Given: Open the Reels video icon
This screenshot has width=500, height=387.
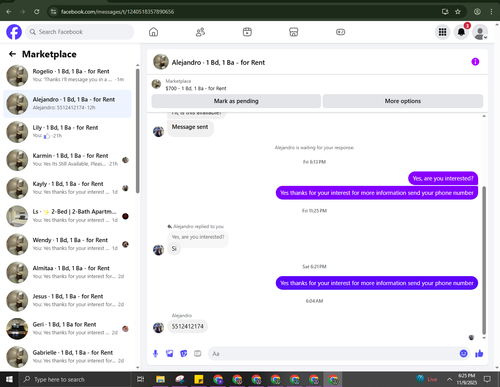Looking at the screenshot, I should coord(247,32).
